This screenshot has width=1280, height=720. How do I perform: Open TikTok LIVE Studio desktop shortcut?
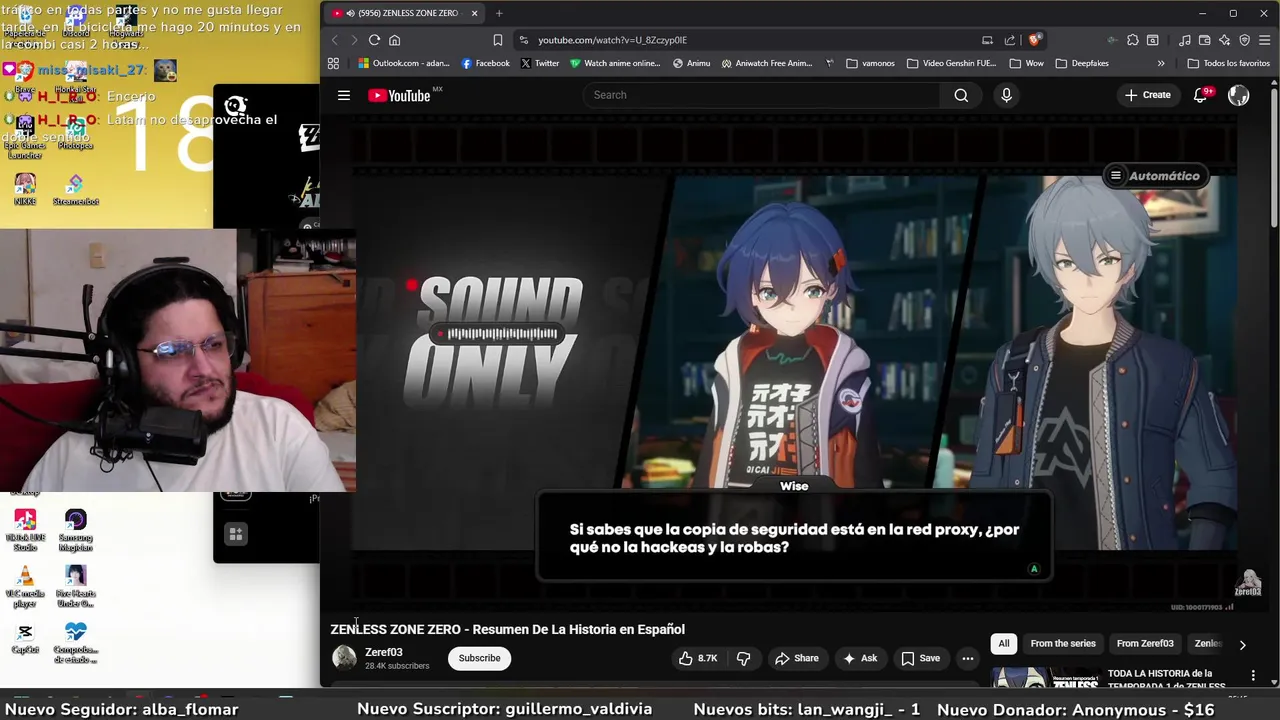tap(25, 530)
